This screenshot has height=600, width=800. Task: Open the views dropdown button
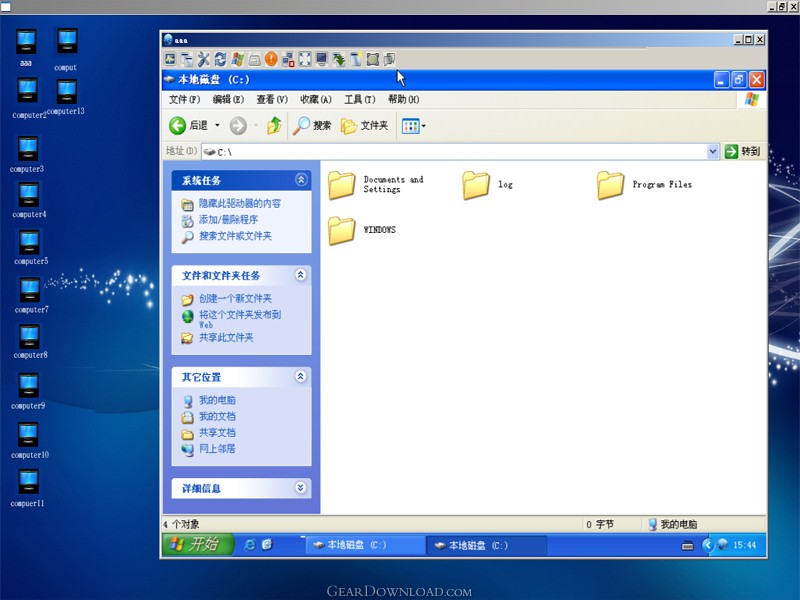point(413,126)
